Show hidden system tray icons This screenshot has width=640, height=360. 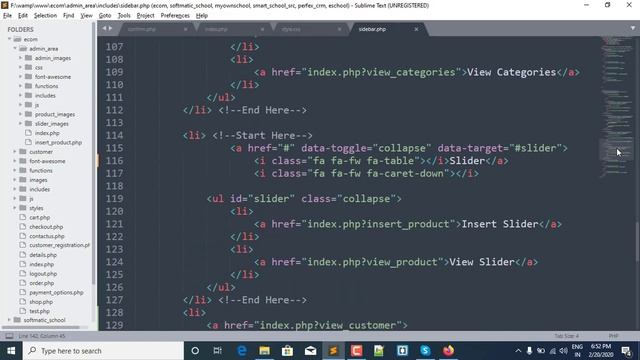tap(518, 351)
